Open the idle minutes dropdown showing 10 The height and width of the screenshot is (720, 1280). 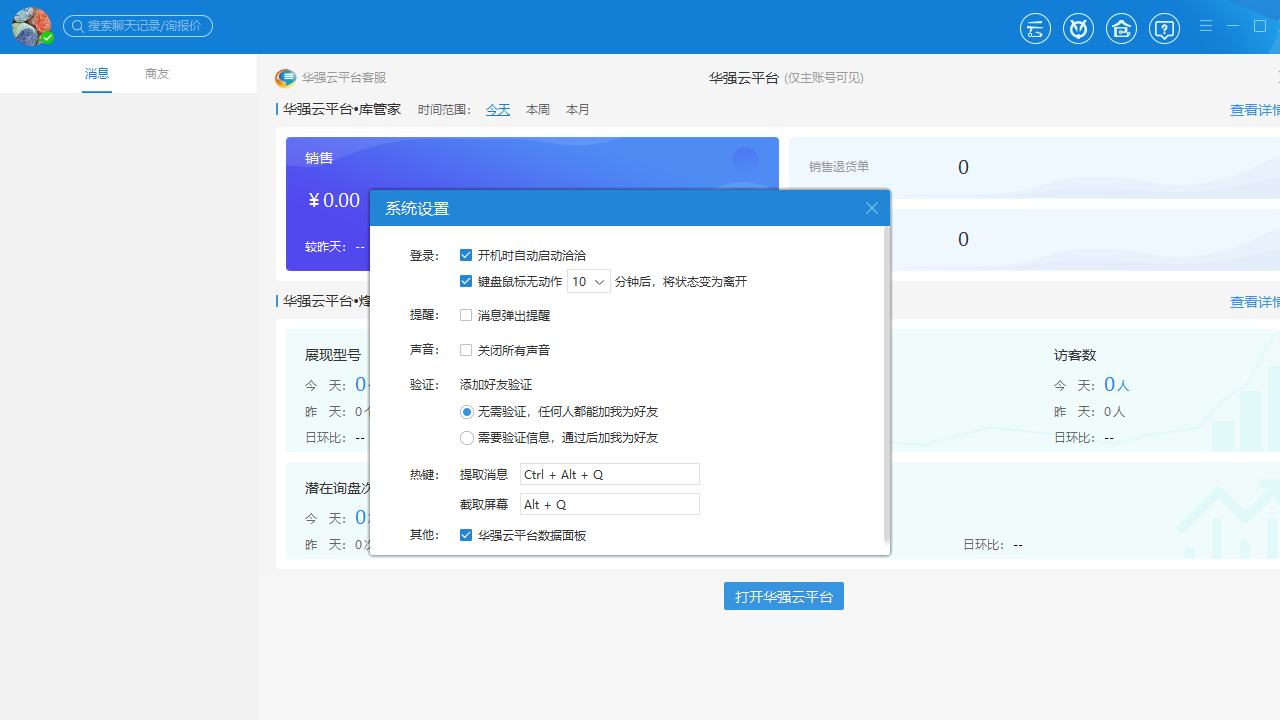point(588,281)
